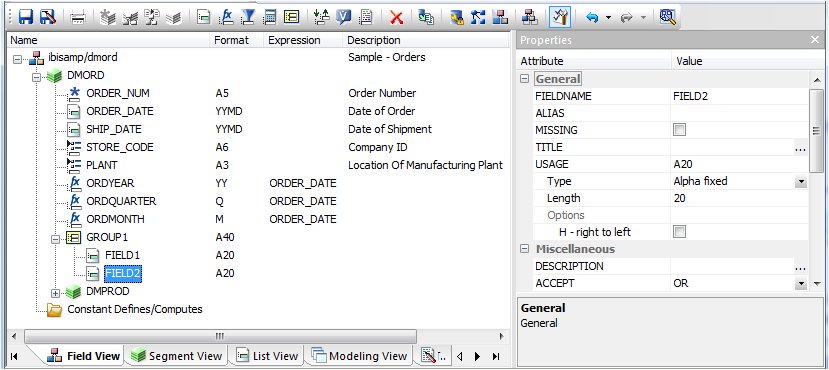Click the plain grey stacked segment icon
The image size is (829, 370).
[x=173, y=18]
